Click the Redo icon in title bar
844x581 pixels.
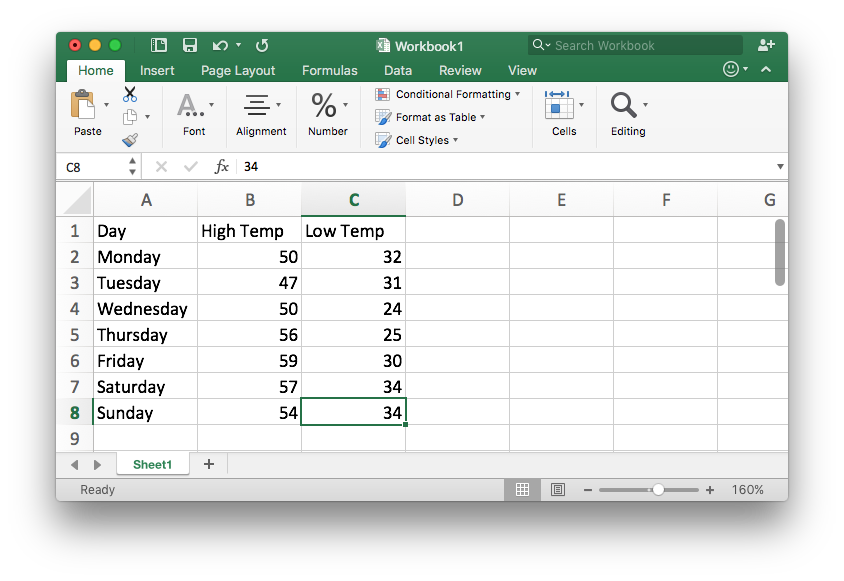[x=262, y=45]
